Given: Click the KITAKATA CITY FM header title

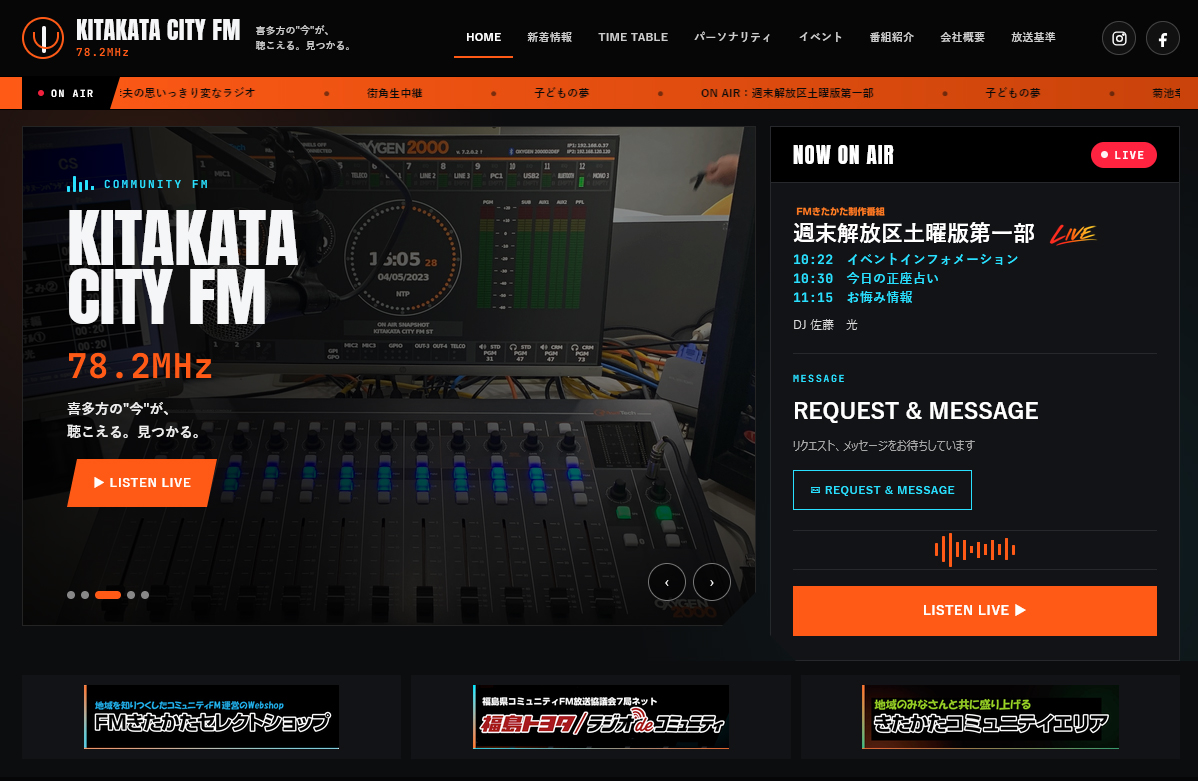Looking at the screenshot, I should (158, 31).
